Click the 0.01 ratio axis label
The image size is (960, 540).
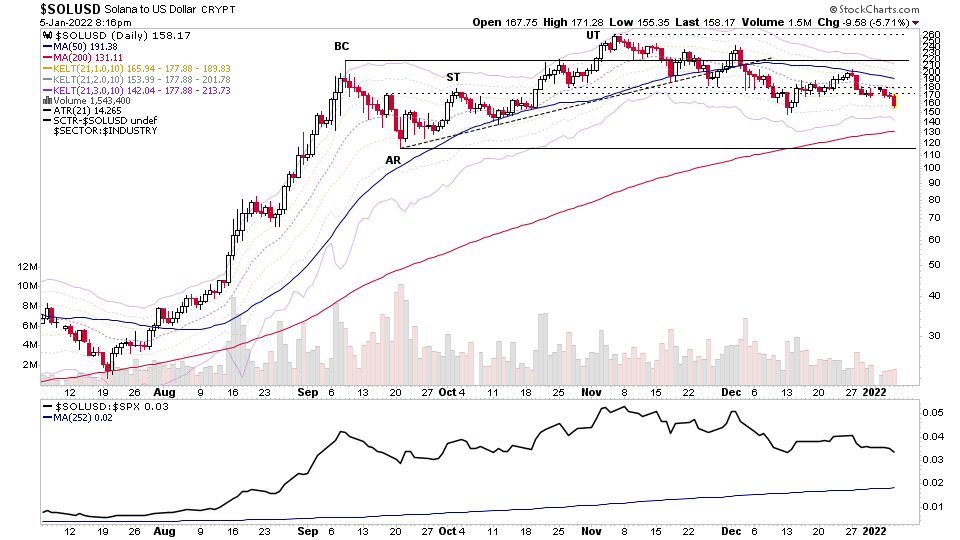coord(932,506)
